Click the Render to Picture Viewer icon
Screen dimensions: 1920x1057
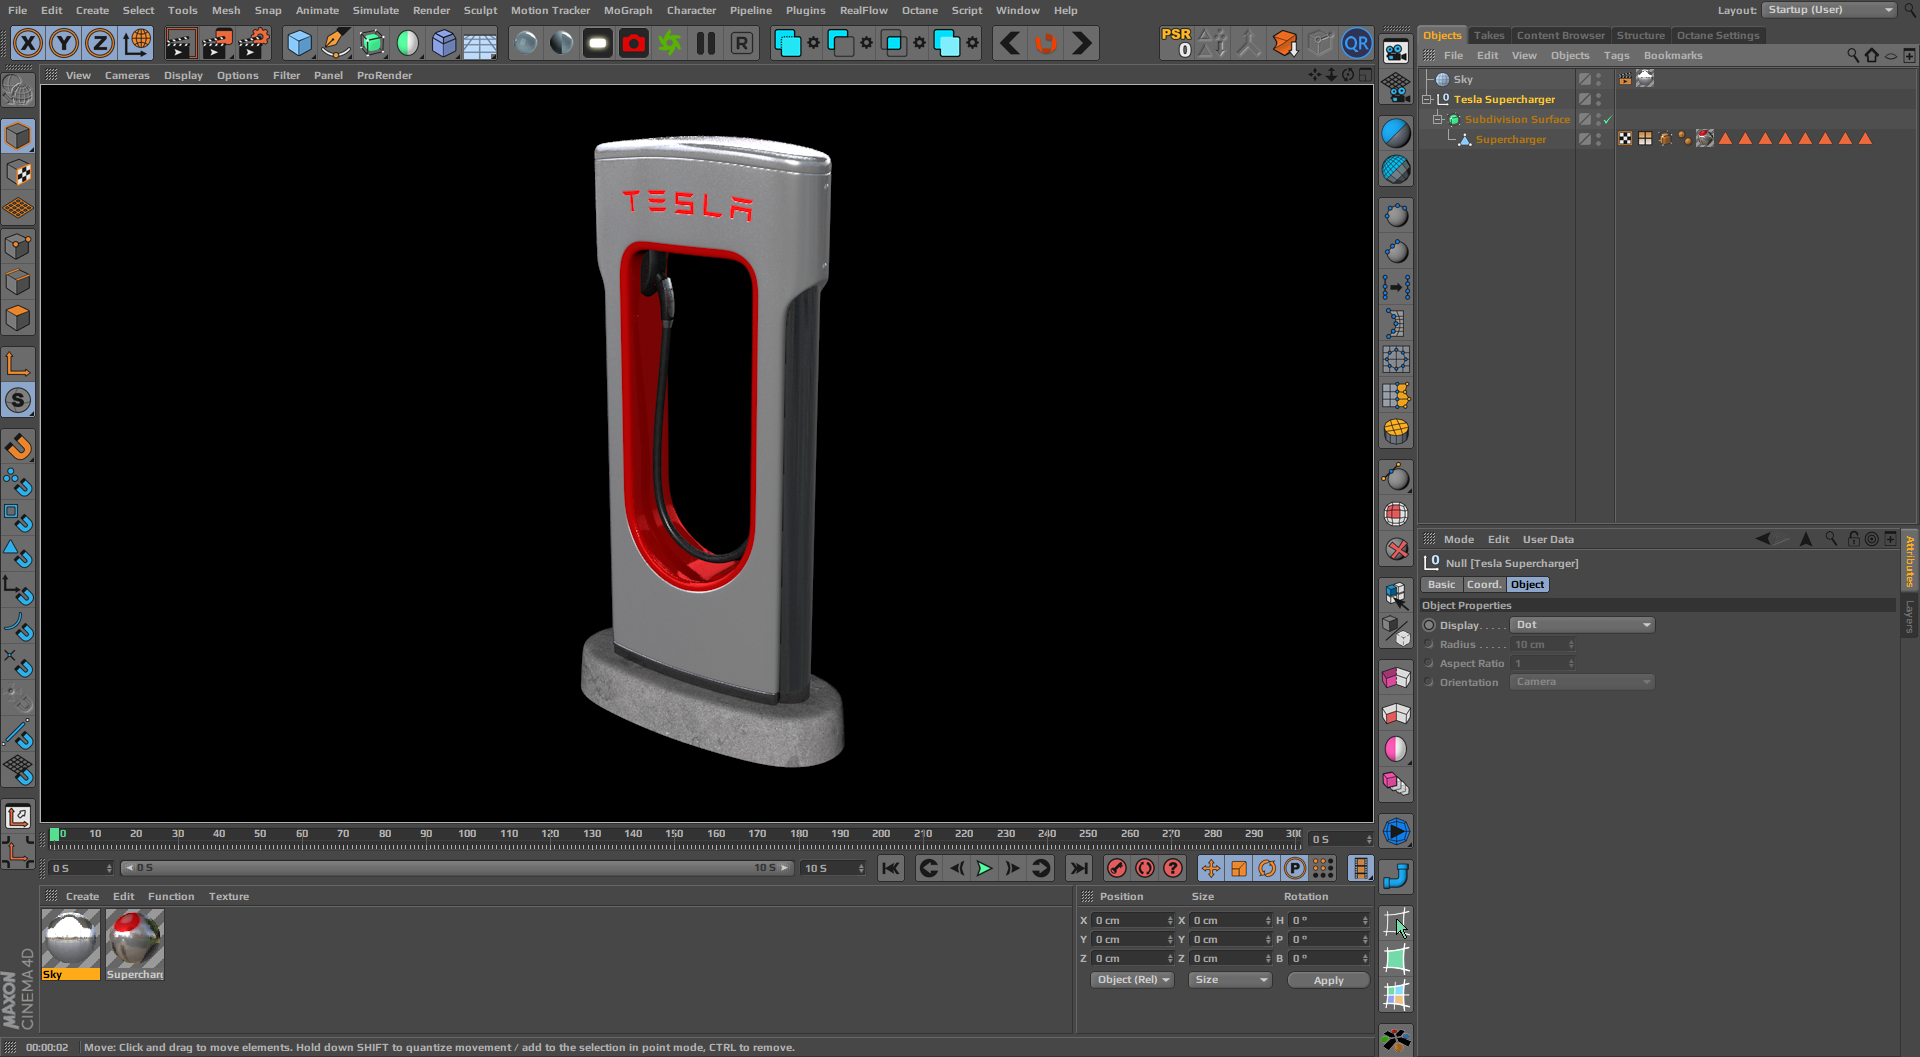tap(216, 44)
